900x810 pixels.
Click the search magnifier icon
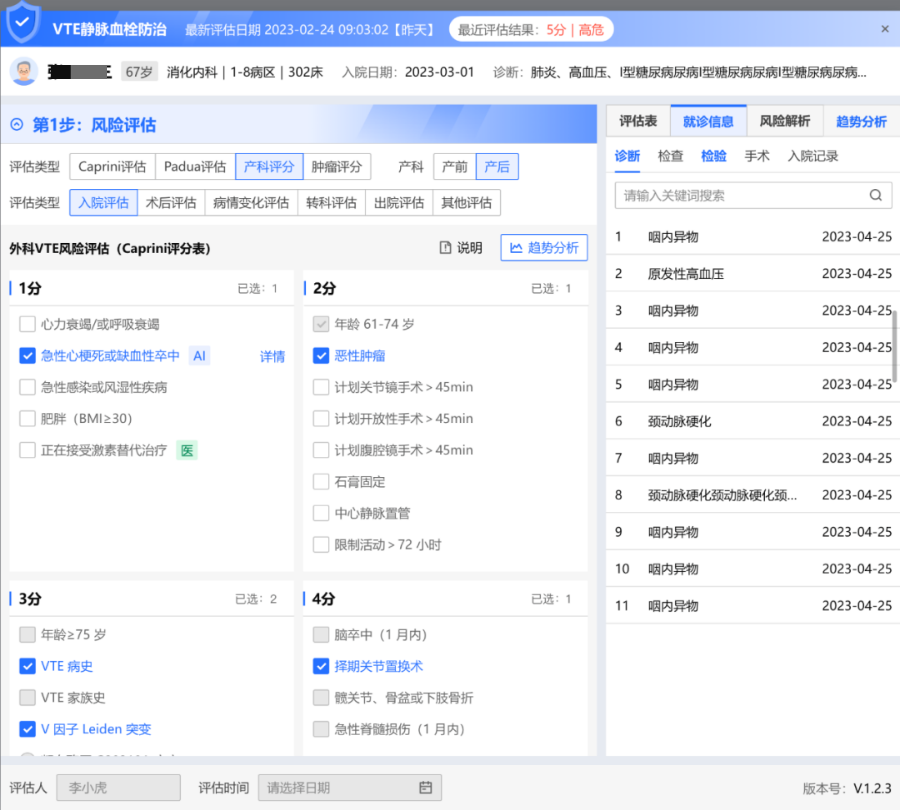[876, 195]
